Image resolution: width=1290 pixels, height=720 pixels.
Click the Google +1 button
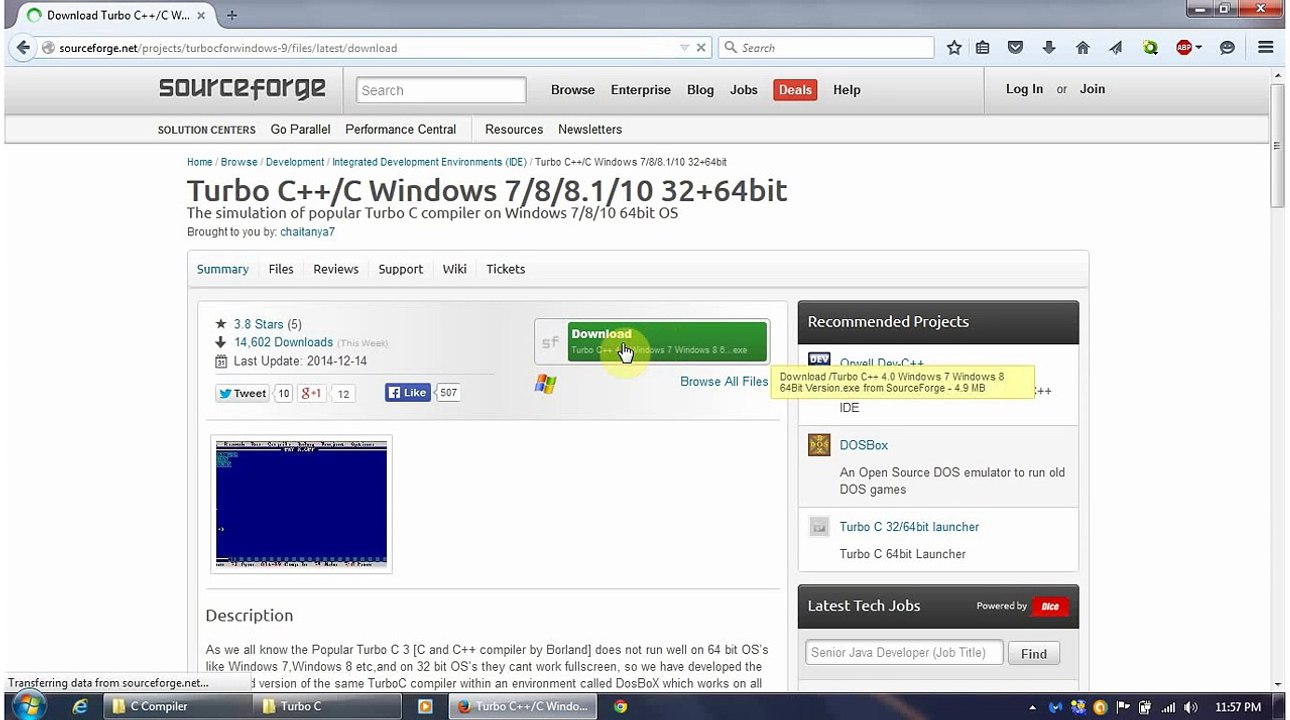pos(311,393)
